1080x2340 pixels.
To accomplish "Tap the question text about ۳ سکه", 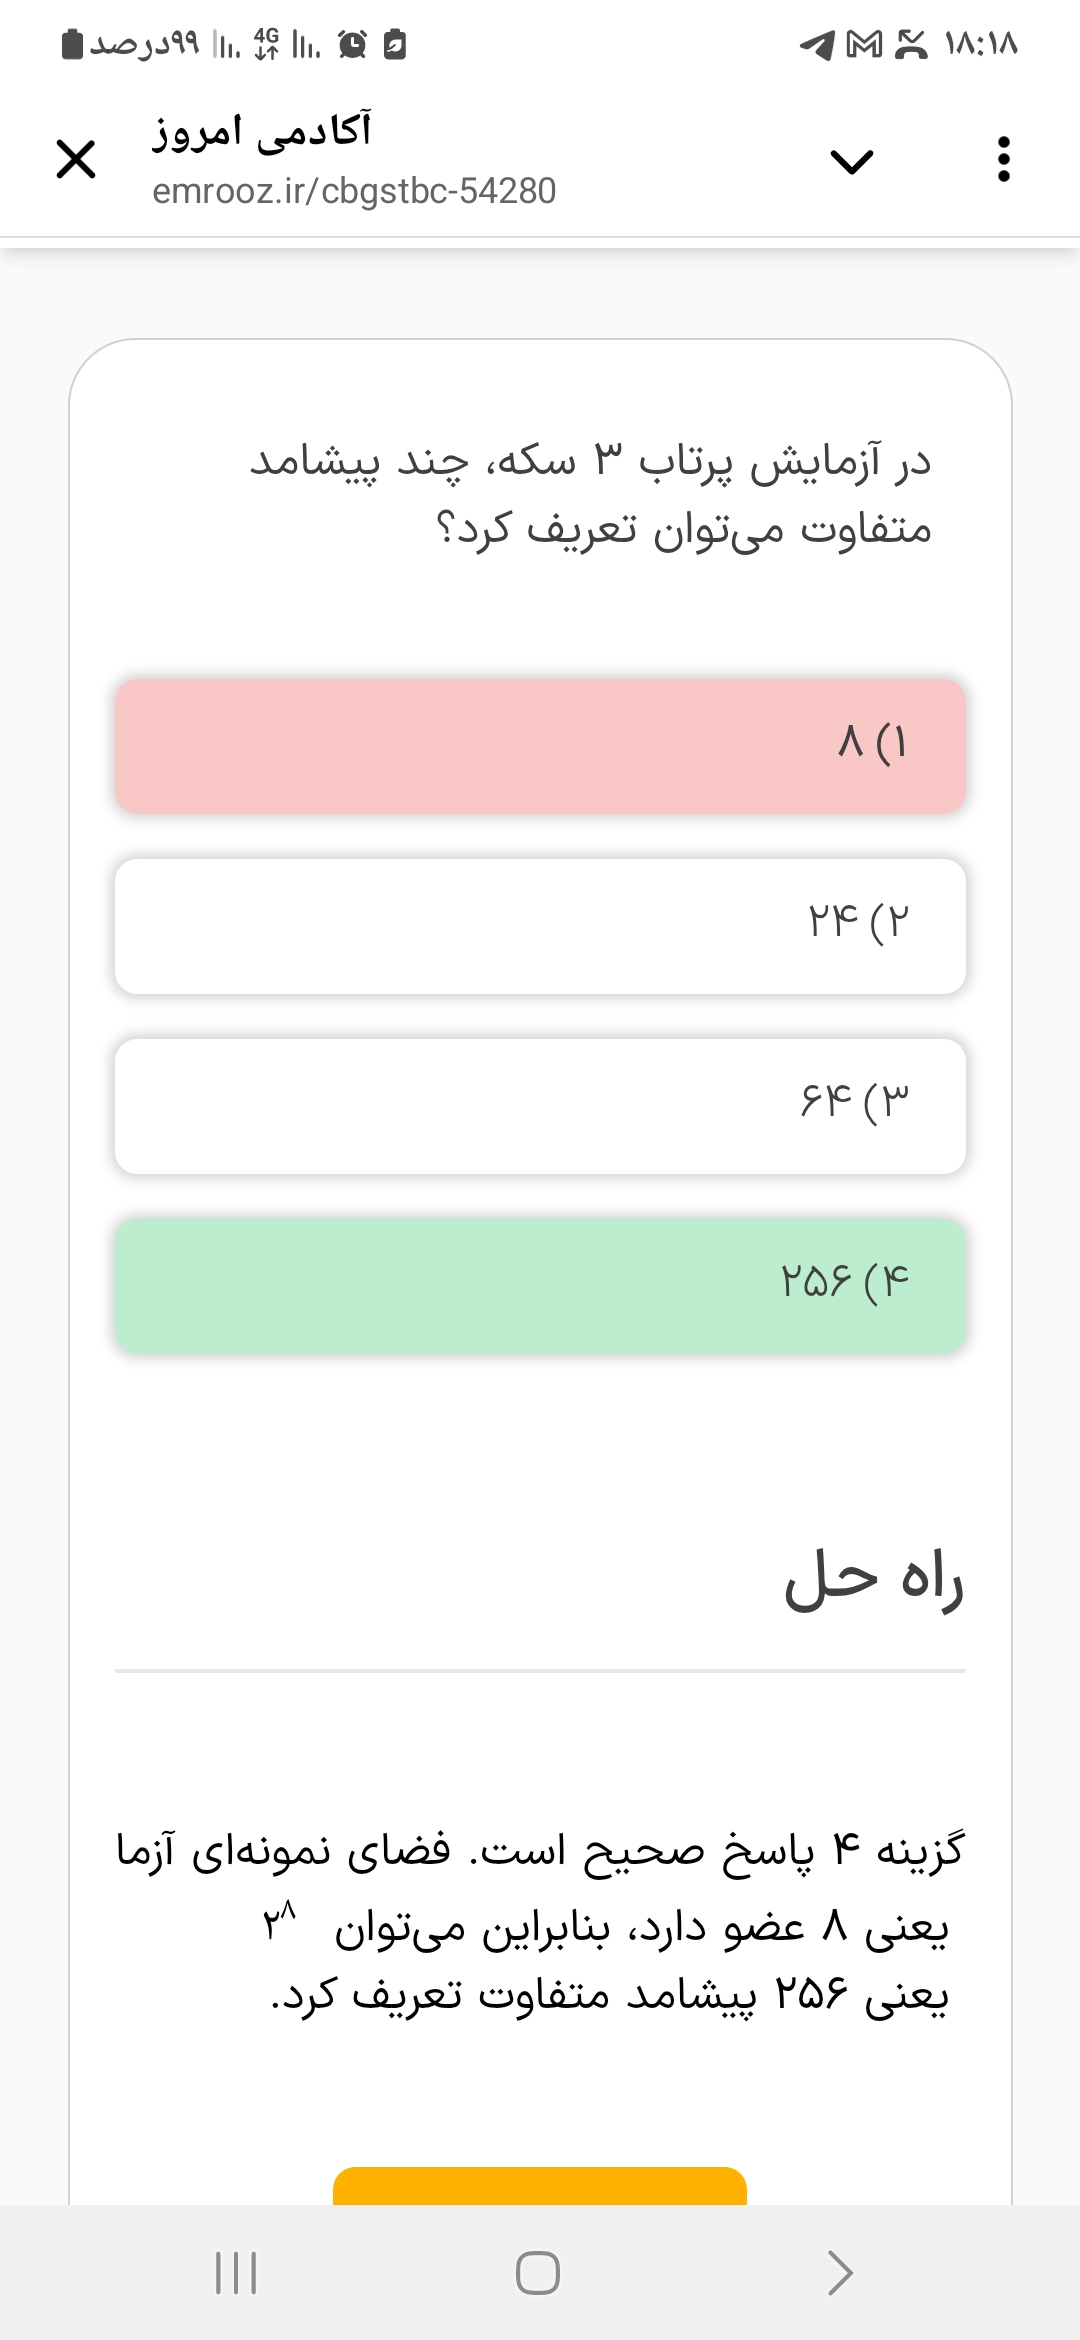I will 590,495.
